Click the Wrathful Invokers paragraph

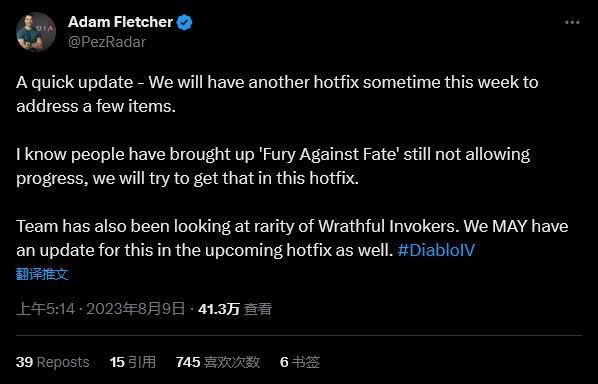pos(292,238)
